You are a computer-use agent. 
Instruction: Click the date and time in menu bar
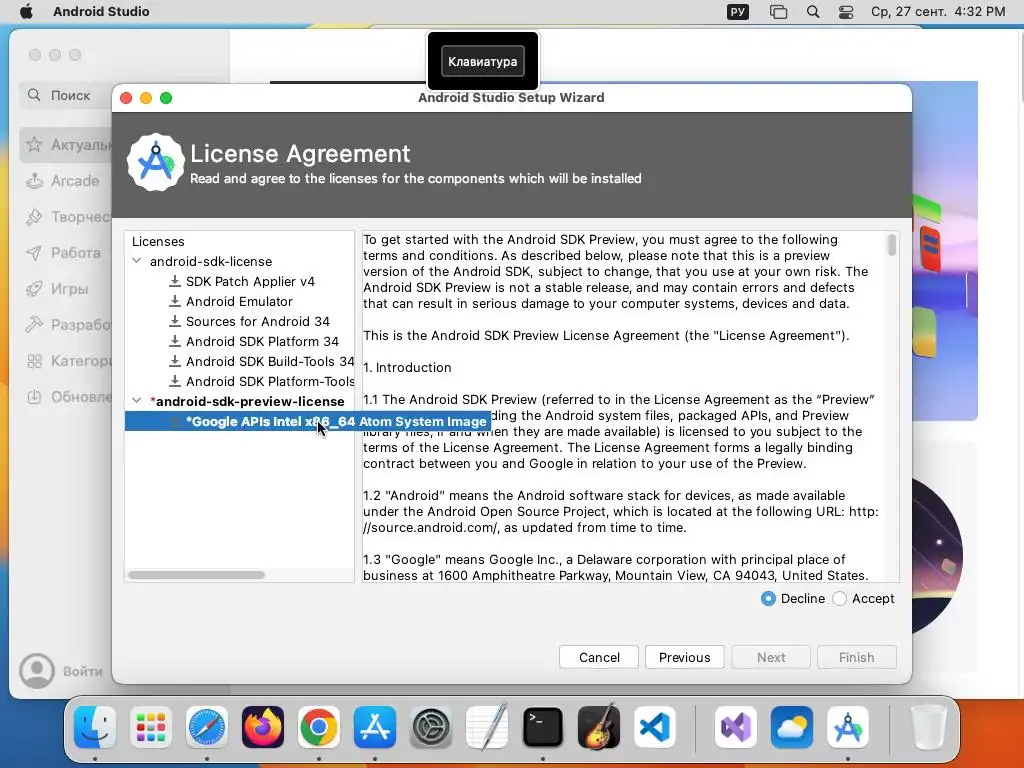point(938,11)
